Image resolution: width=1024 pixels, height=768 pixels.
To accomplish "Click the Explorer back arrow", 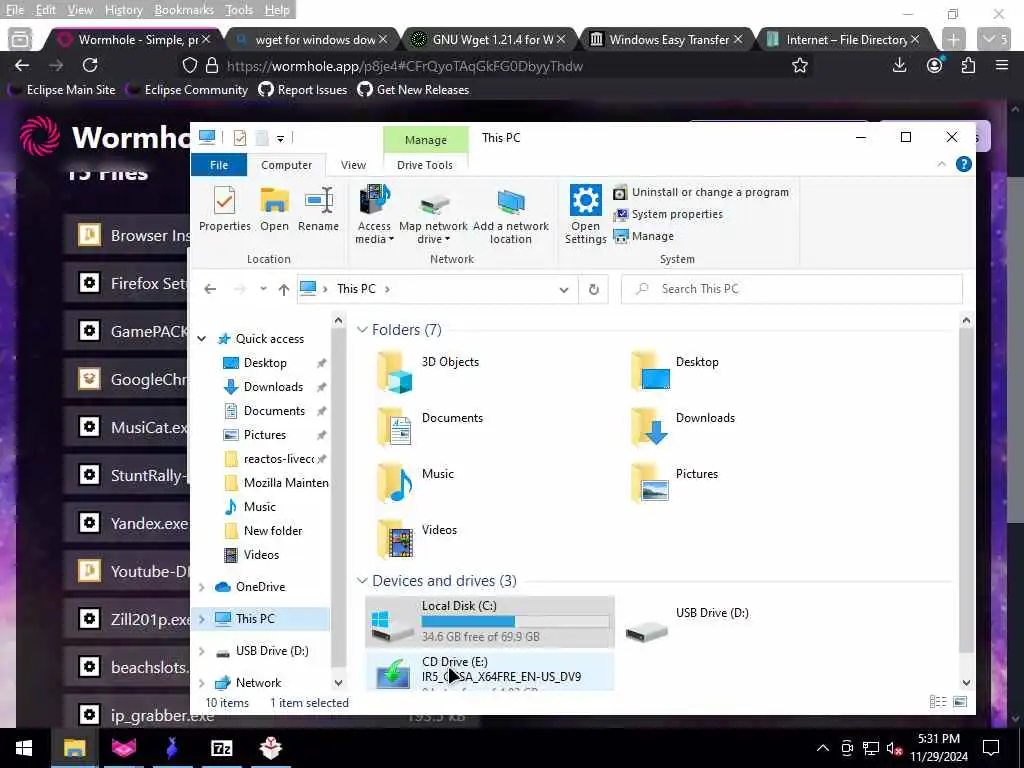I will (210, 289).
